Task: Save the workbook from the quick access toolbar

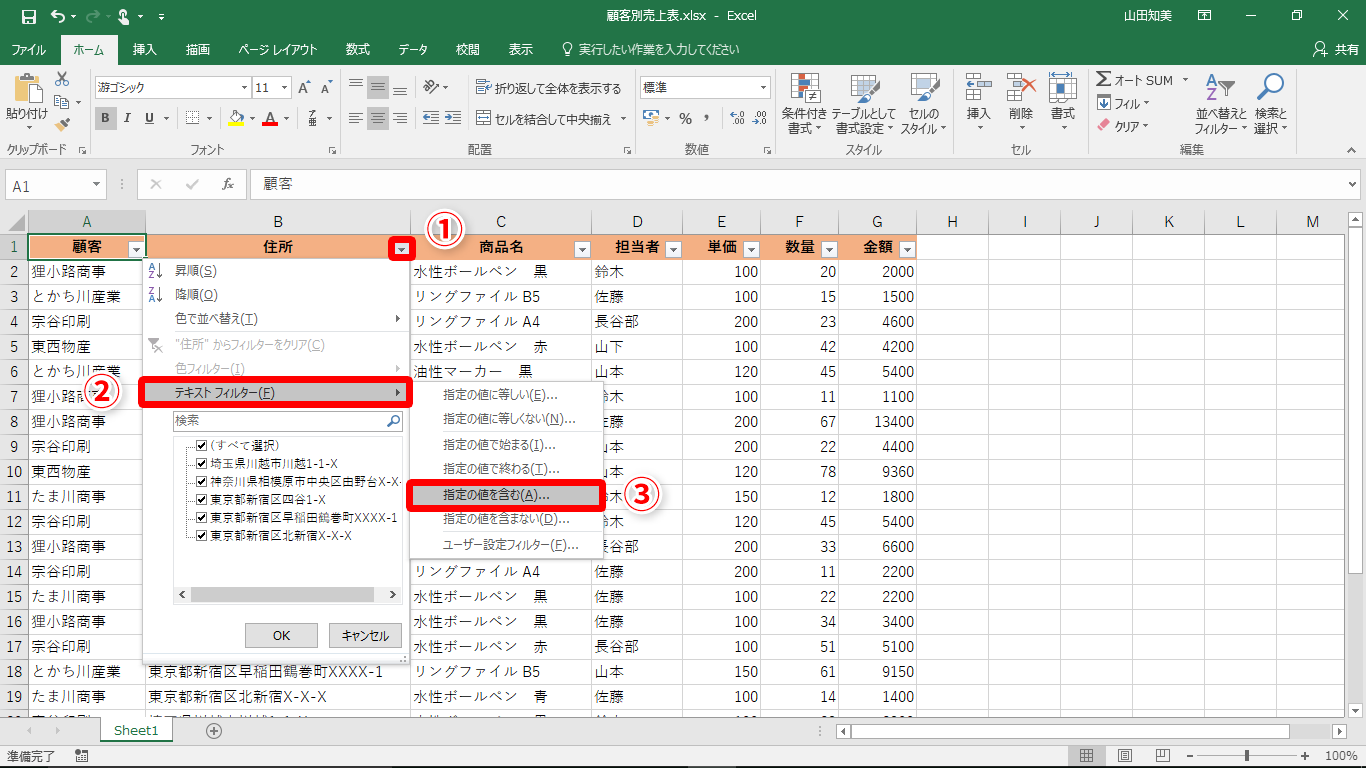Action: pos(28,16)
